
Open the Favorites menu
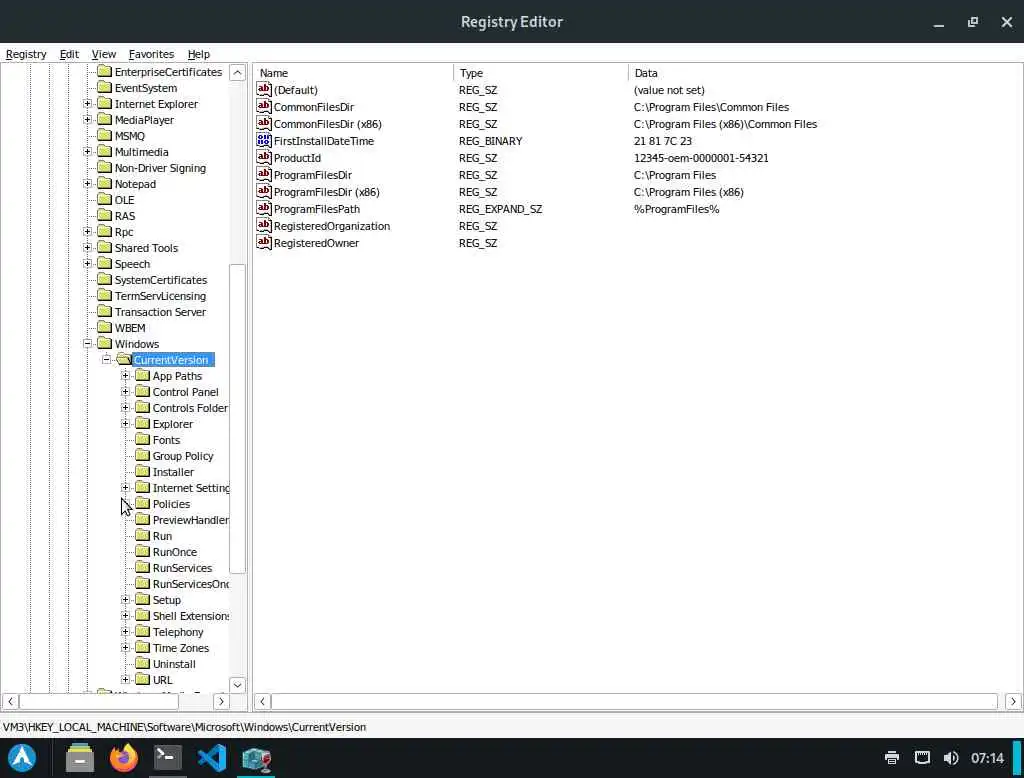coord(152,54)
